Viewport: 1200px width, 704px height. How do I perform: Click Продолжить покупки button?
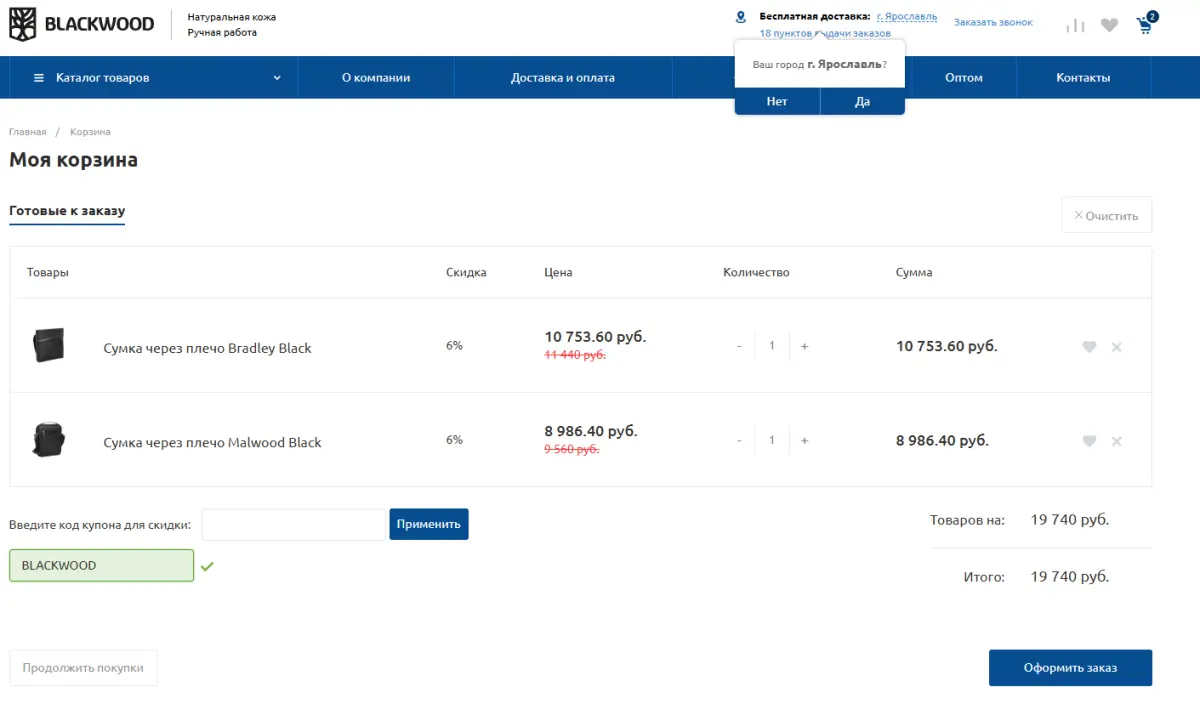83,668
